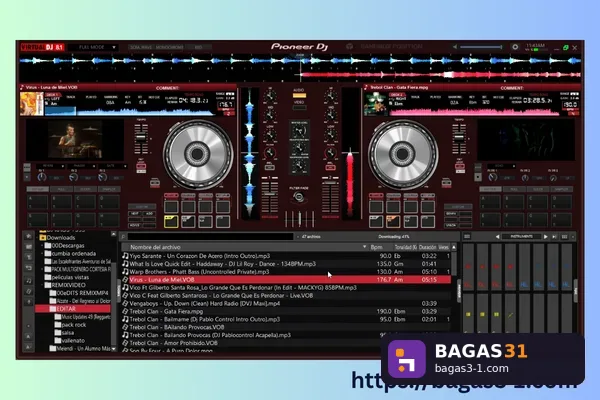Click the left deck jog wheel
600x400 pixels.
pyautogui.click(x=198, y=154)
